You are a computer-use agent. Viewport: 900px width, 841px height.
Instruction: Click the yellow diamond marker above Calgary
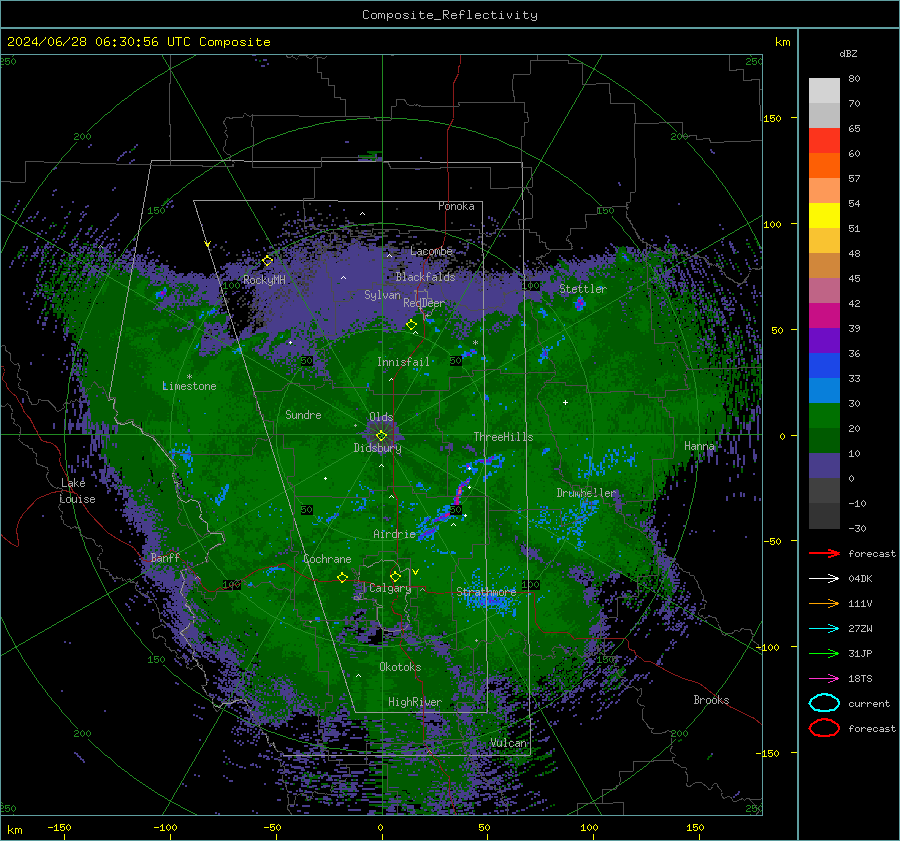(x=395, y=576)
